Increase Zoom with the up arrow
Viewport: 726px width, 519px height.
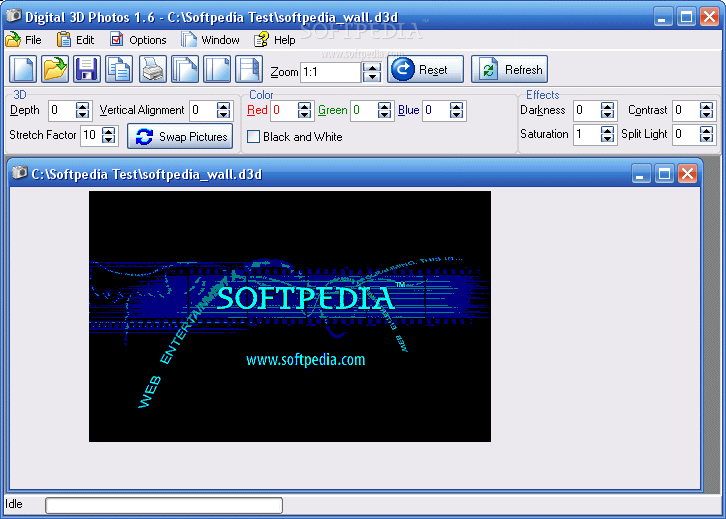(x=372, y=68)
